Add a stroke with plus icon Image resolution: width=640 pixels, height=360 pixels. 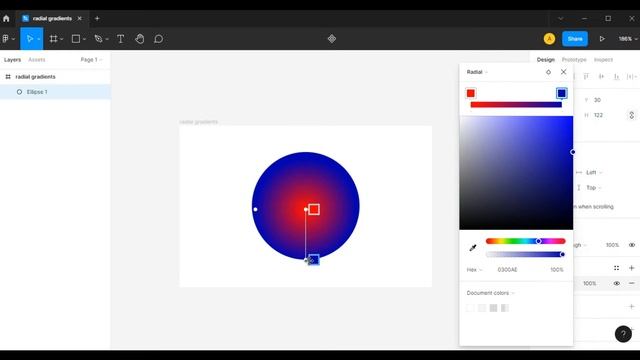[x=631, y=307]
